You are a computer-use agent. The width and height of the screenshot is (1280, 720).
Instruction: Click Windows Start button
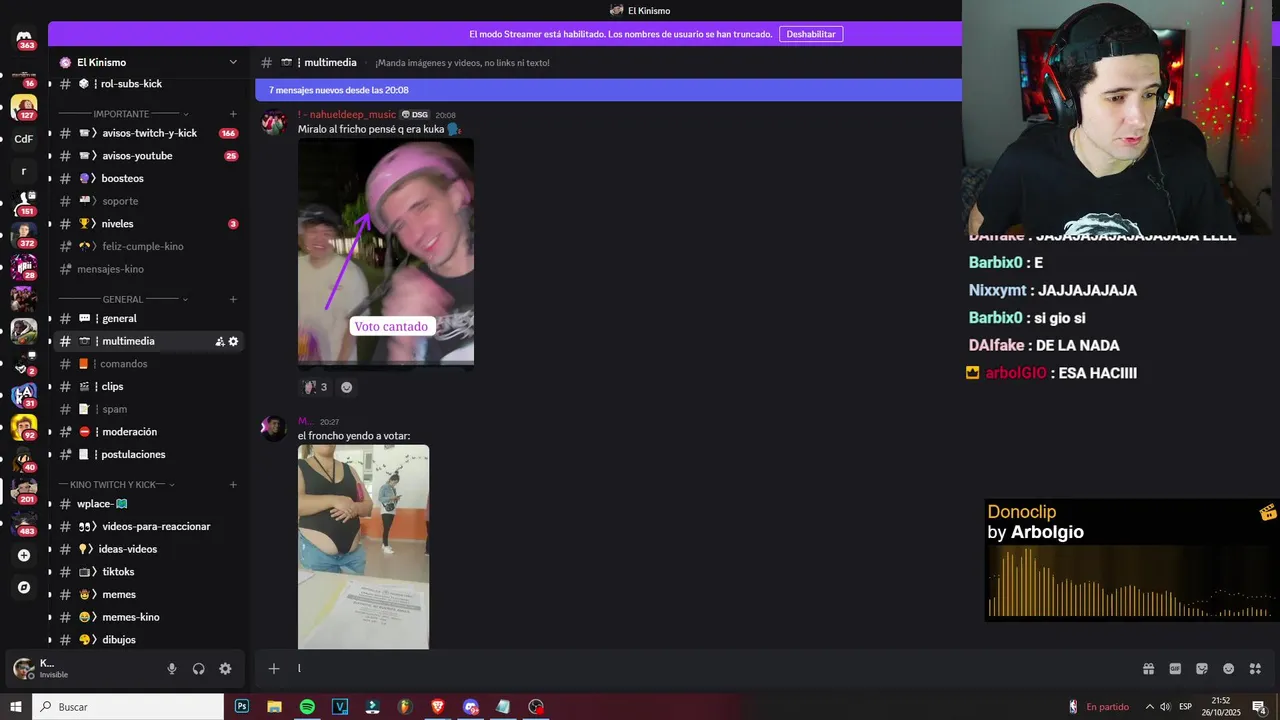(x=16, y=706)
